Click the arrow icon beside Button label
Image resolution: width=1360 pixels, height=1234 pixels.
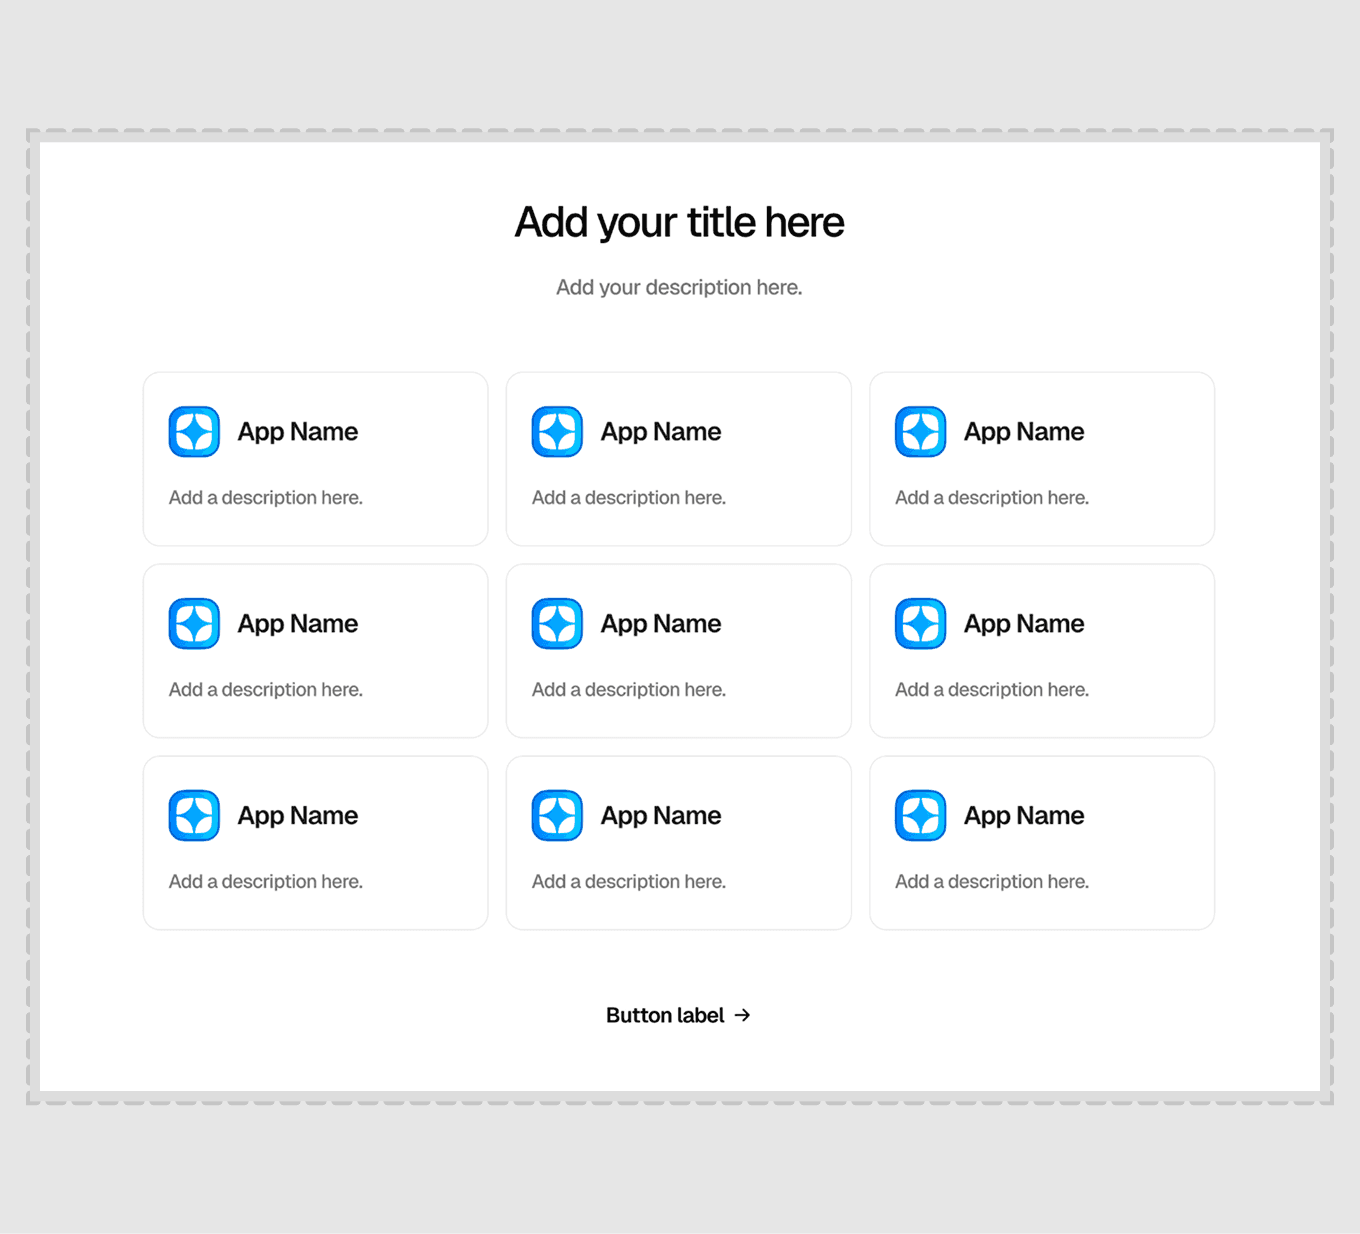click(x=742, y=1015)
